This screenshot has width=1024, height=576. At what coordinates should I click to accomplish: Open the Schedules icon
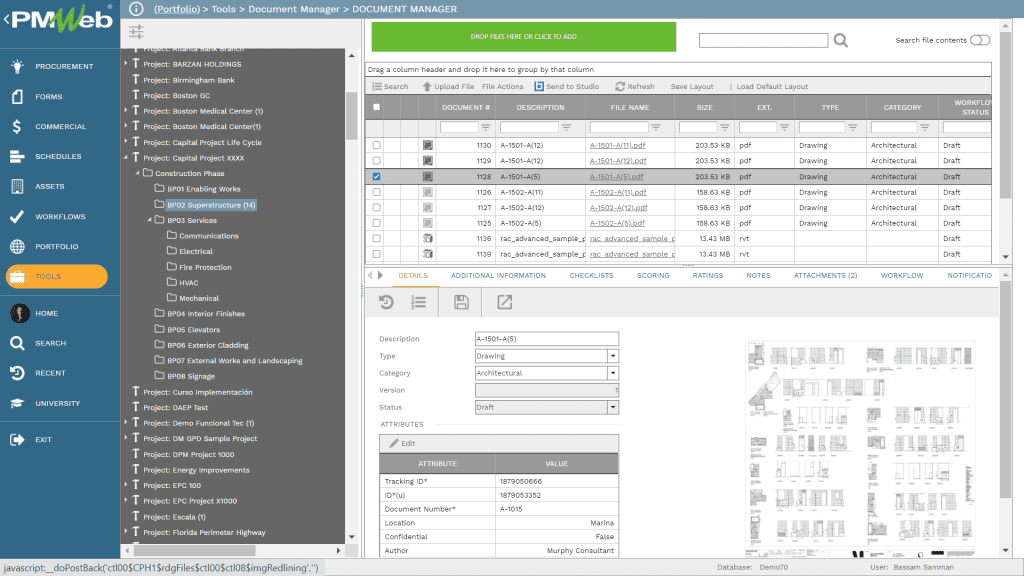click(18, 156)
